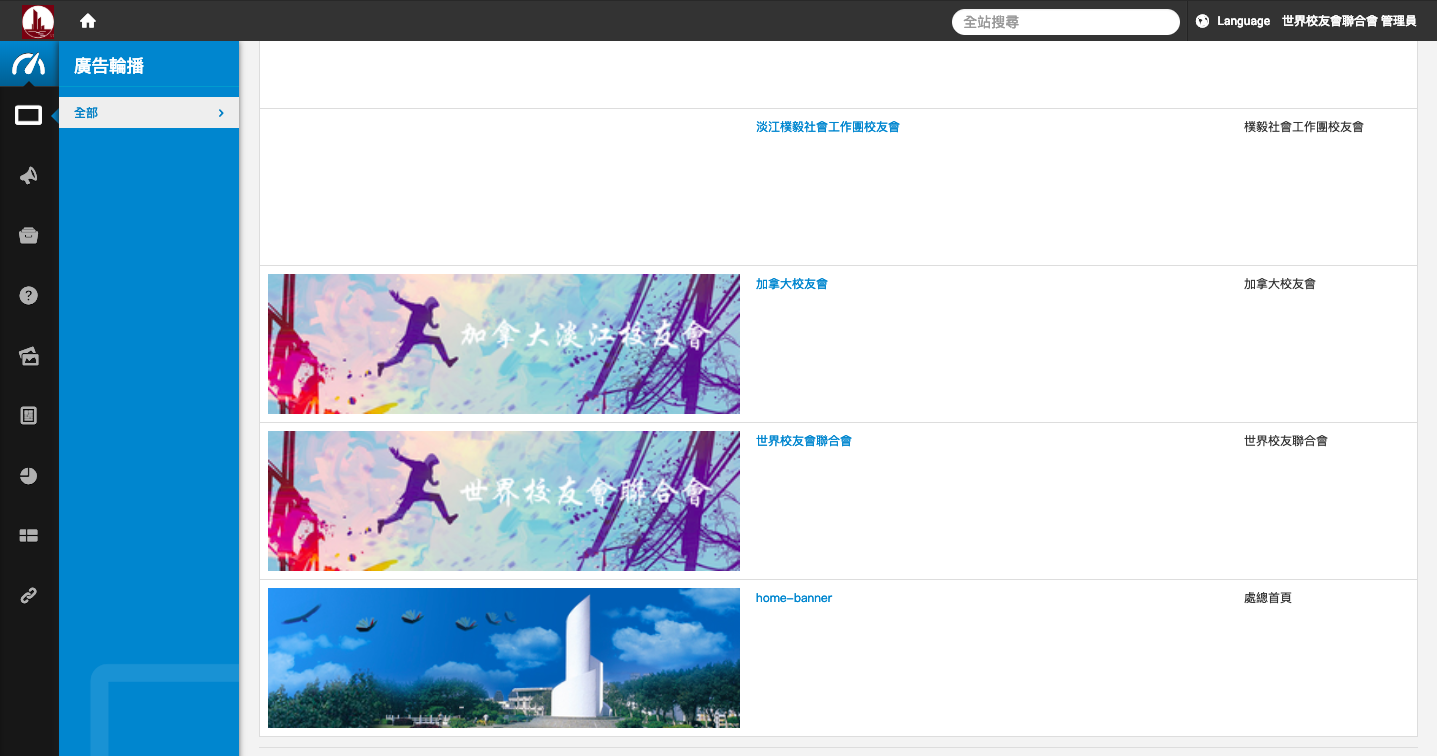1437x756 pixels.
Task: Click the 廣告輪播 panel heading
Action: [x=109, y=66]
